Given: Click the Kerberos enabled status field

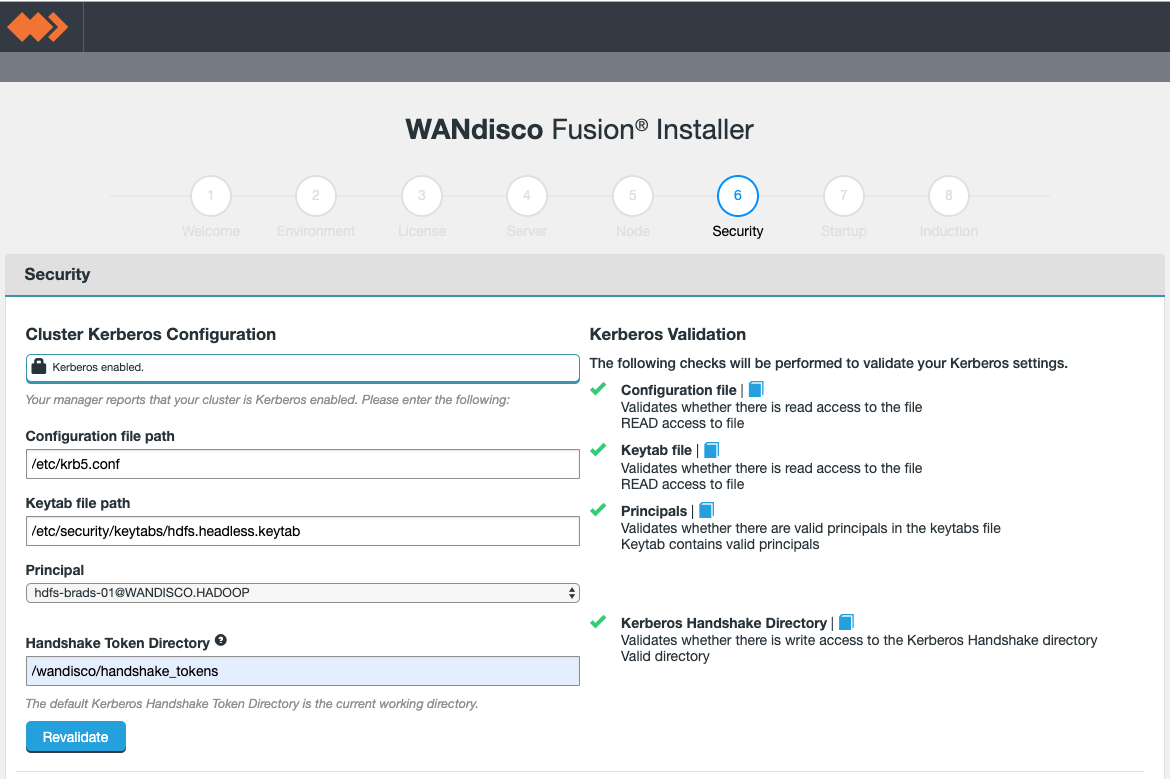Looking at the screenshot, I should 302,368.
